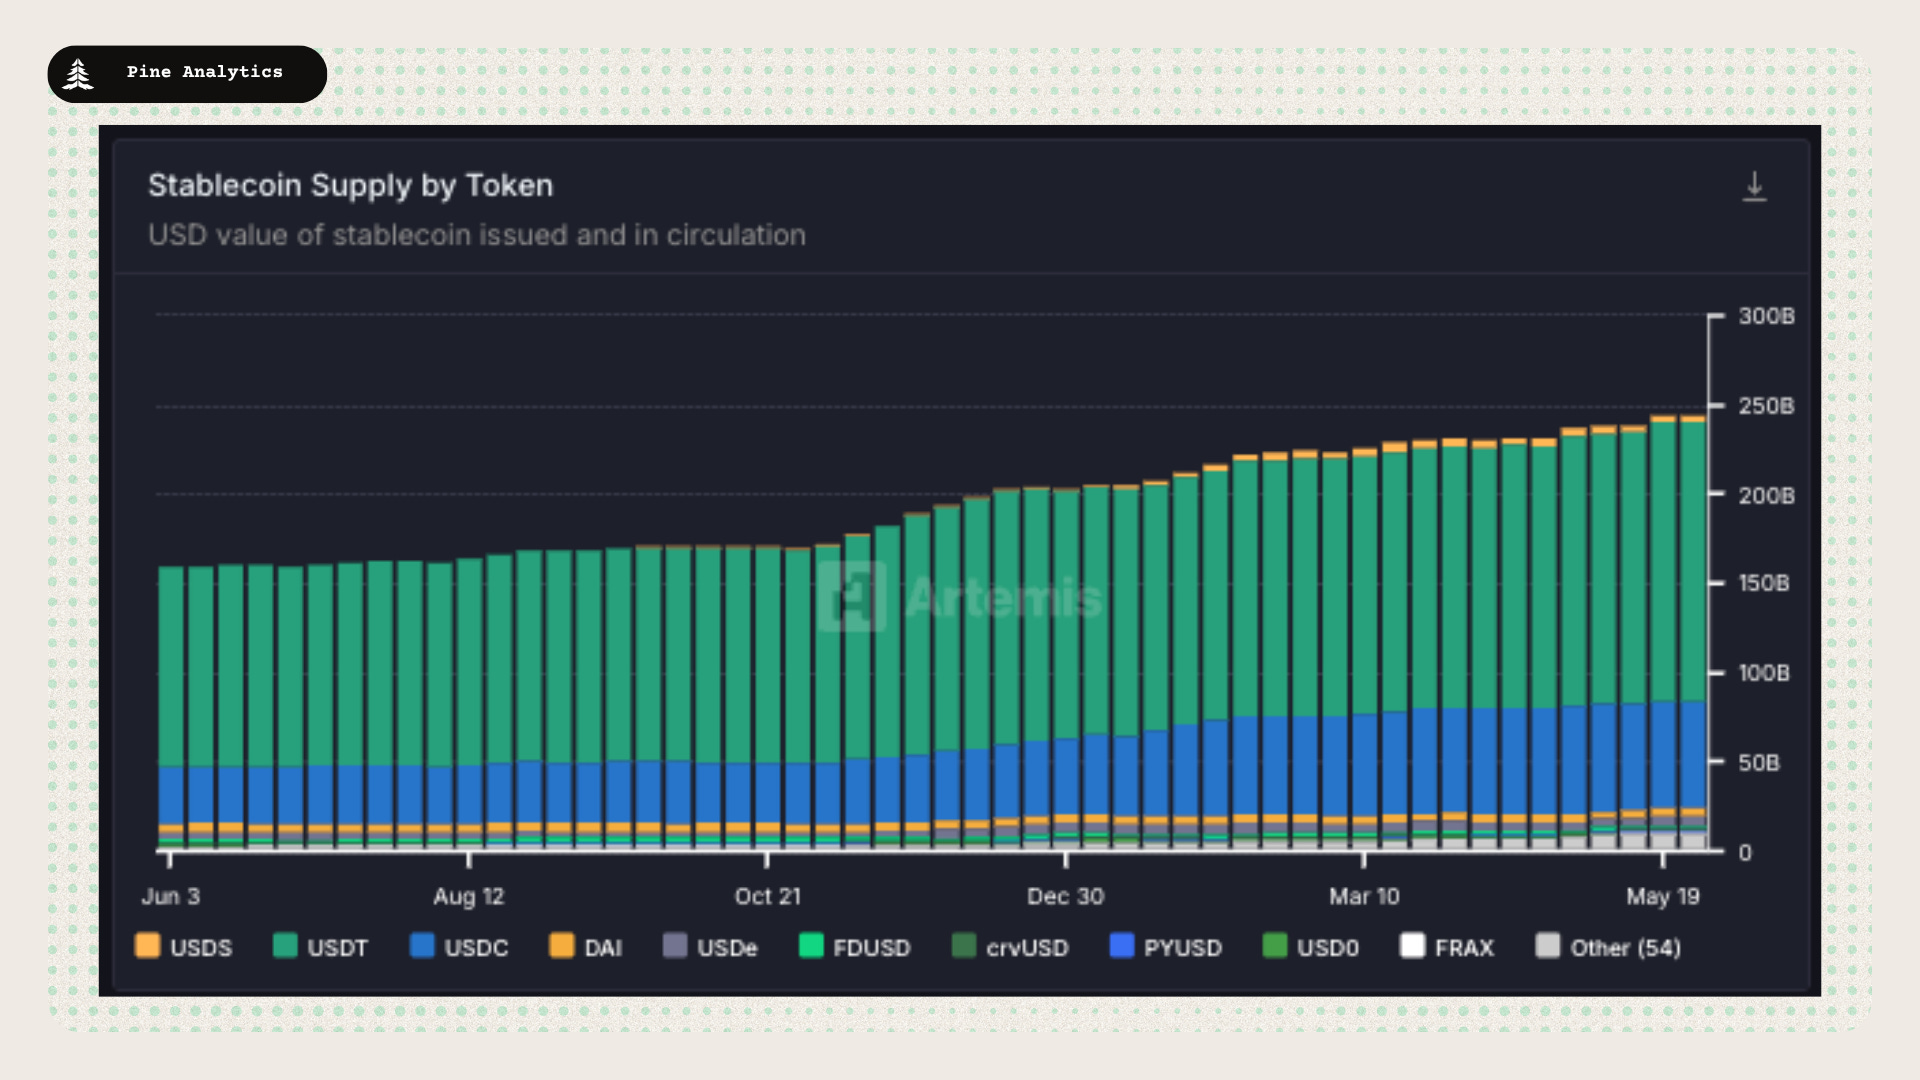Image resolution: width=1920 pixels, height=1080 pixels.
Task: Toggle the USDS legend swatch
Action: pyautogui.click(x=147, y=946)
